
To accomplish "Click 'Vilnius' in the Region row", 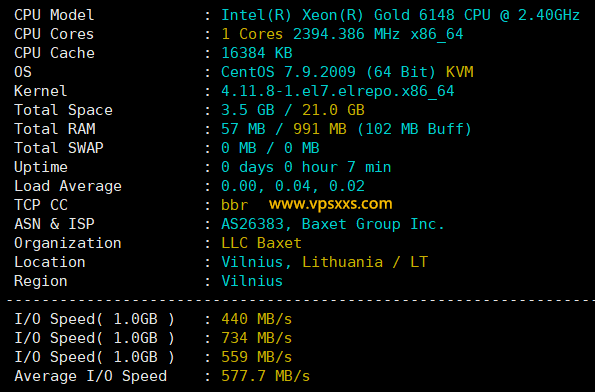I will pos(252,281).
